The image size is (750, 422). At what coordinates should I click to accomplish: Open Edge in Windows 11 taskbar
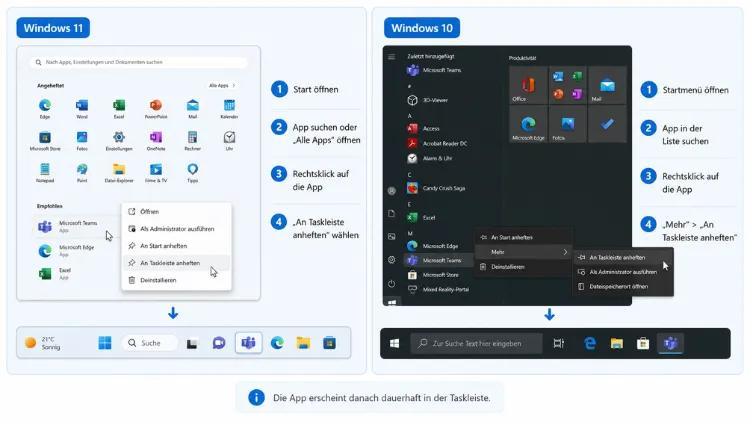(277, 343)
